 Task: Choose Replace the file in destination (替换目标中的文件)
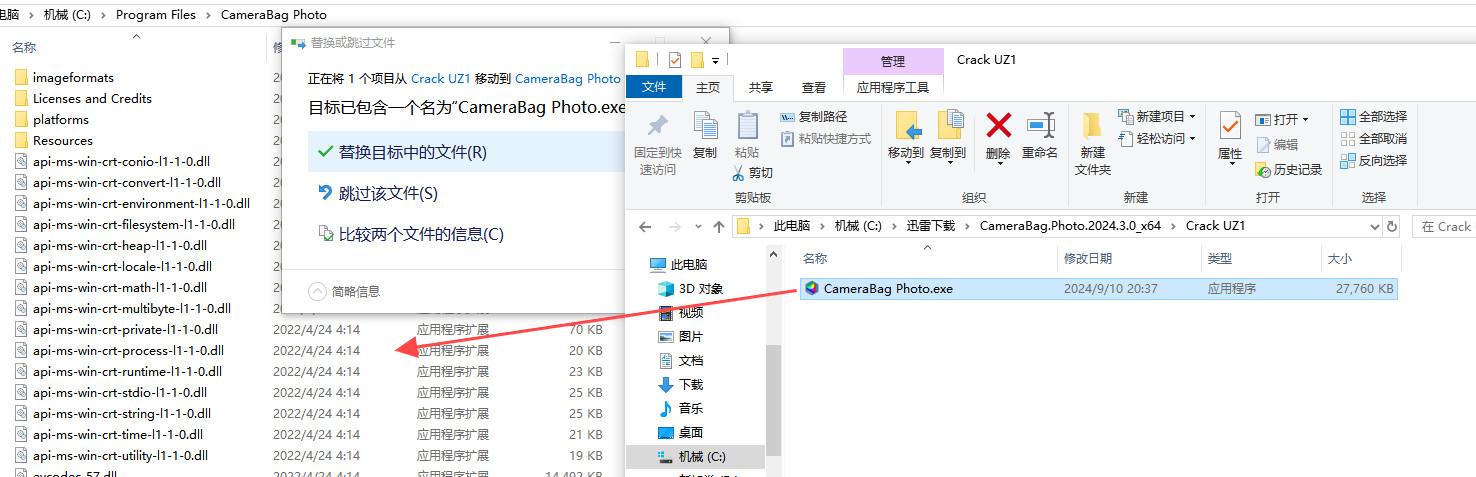tap(412, 152)
